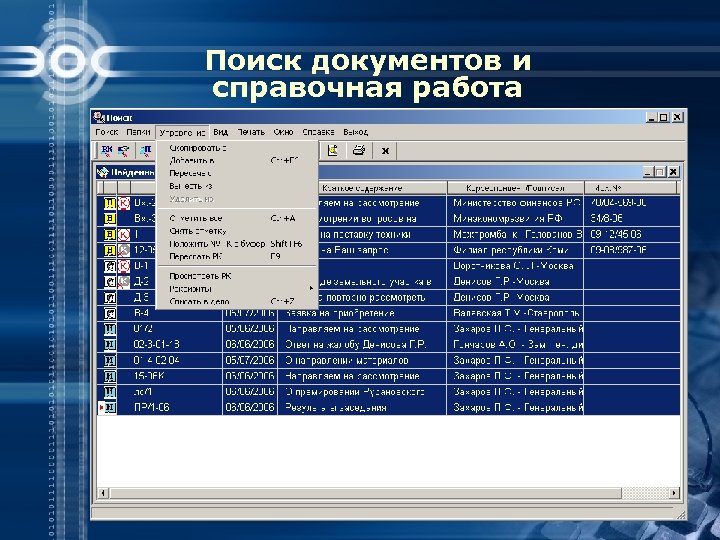Viewport: 720px width, 540px height.
Task: Choose Переслать РК from the menu
Action: [237, 257]
